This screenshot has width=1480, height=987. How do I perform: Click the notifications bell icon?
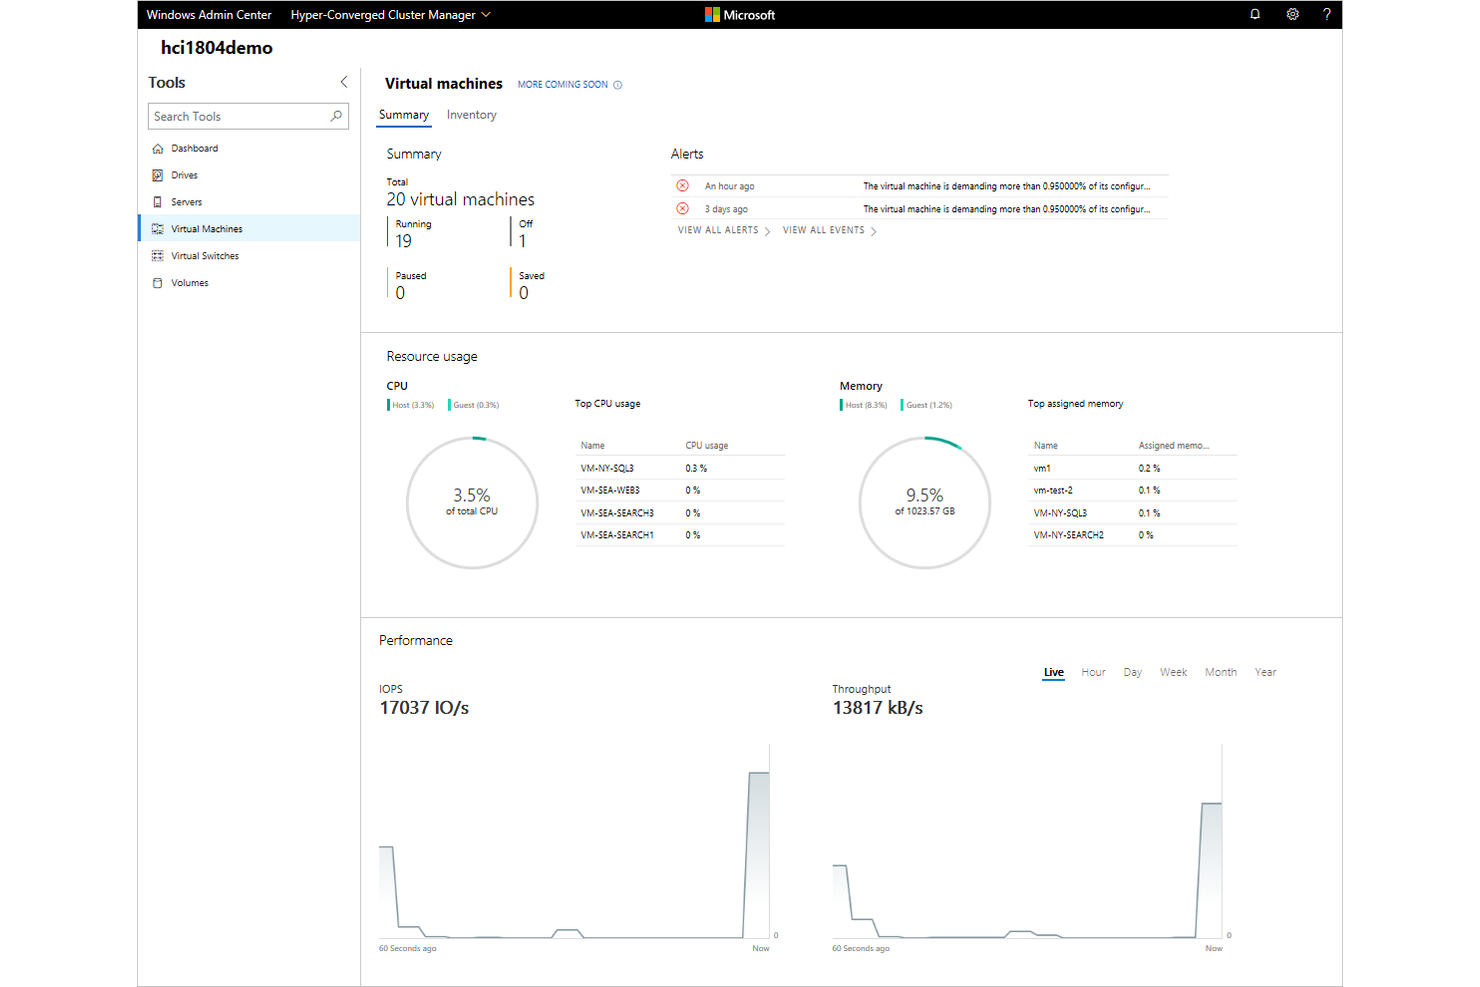[x=1255, y=14]
